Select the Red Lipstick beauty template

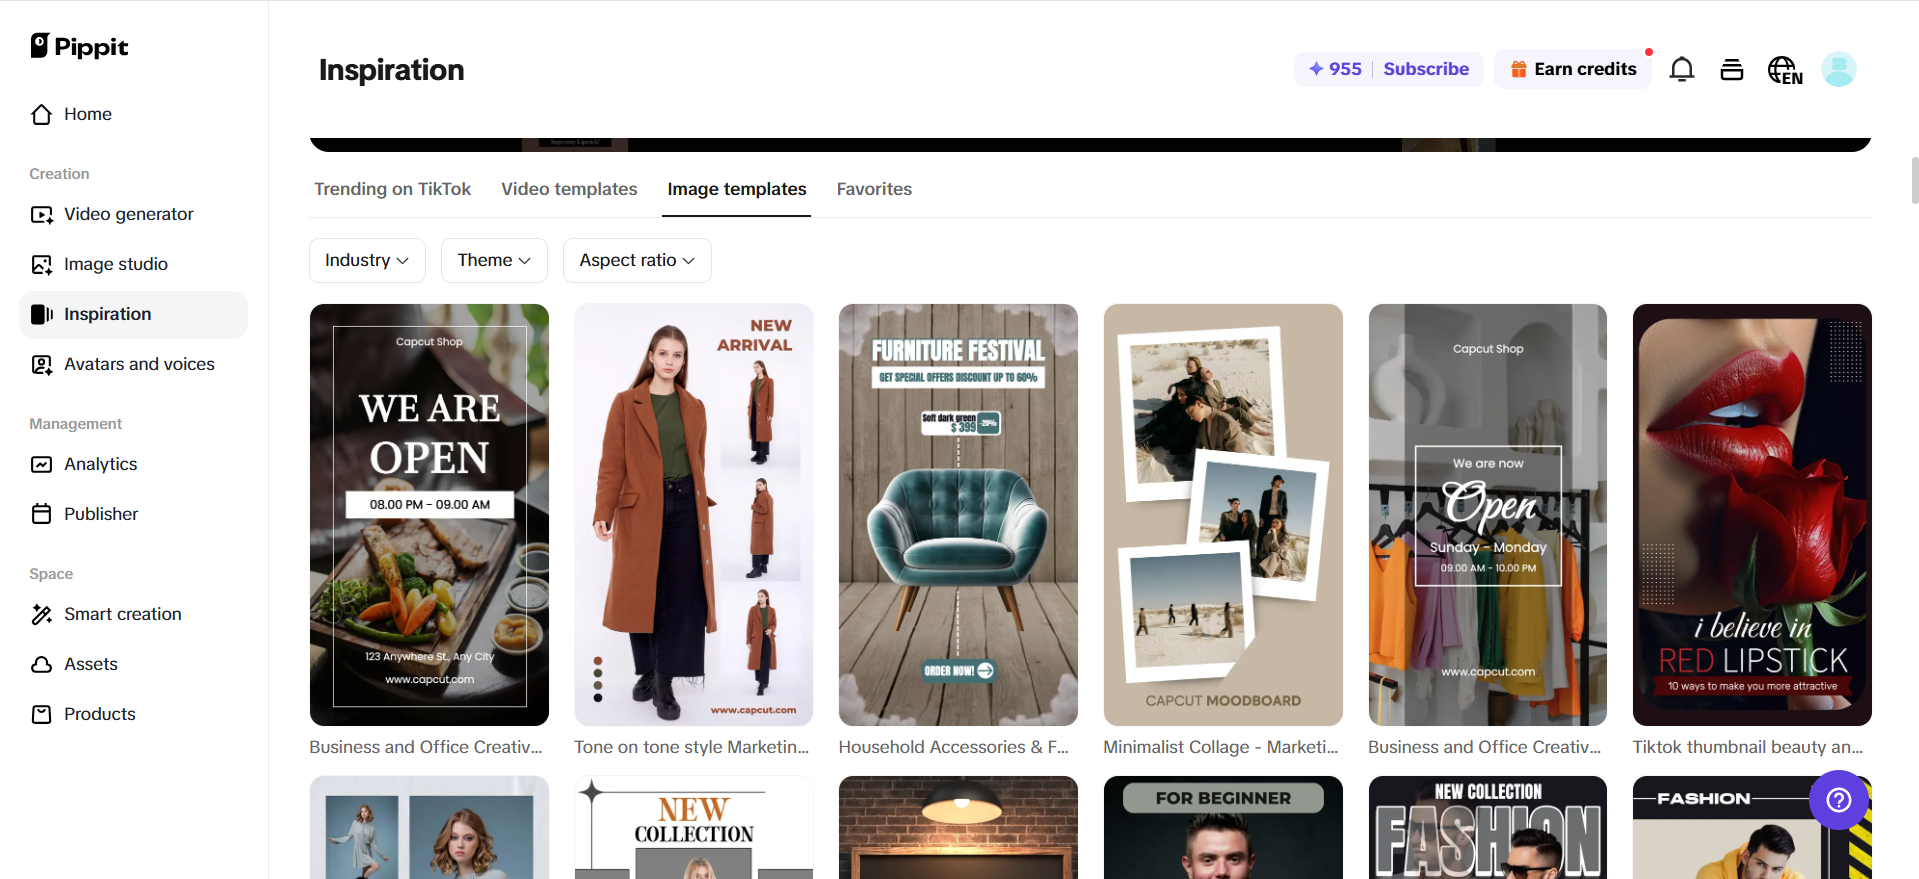click(1752, 514)
